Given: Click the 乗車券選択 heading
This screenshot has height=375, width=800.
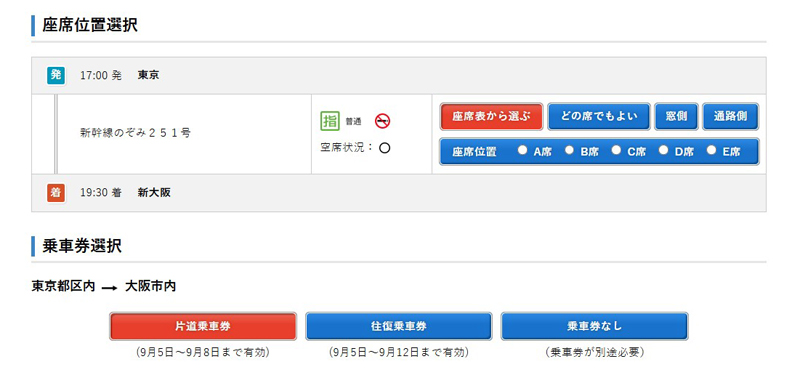Looking at the screenshot, I should 82,246.
